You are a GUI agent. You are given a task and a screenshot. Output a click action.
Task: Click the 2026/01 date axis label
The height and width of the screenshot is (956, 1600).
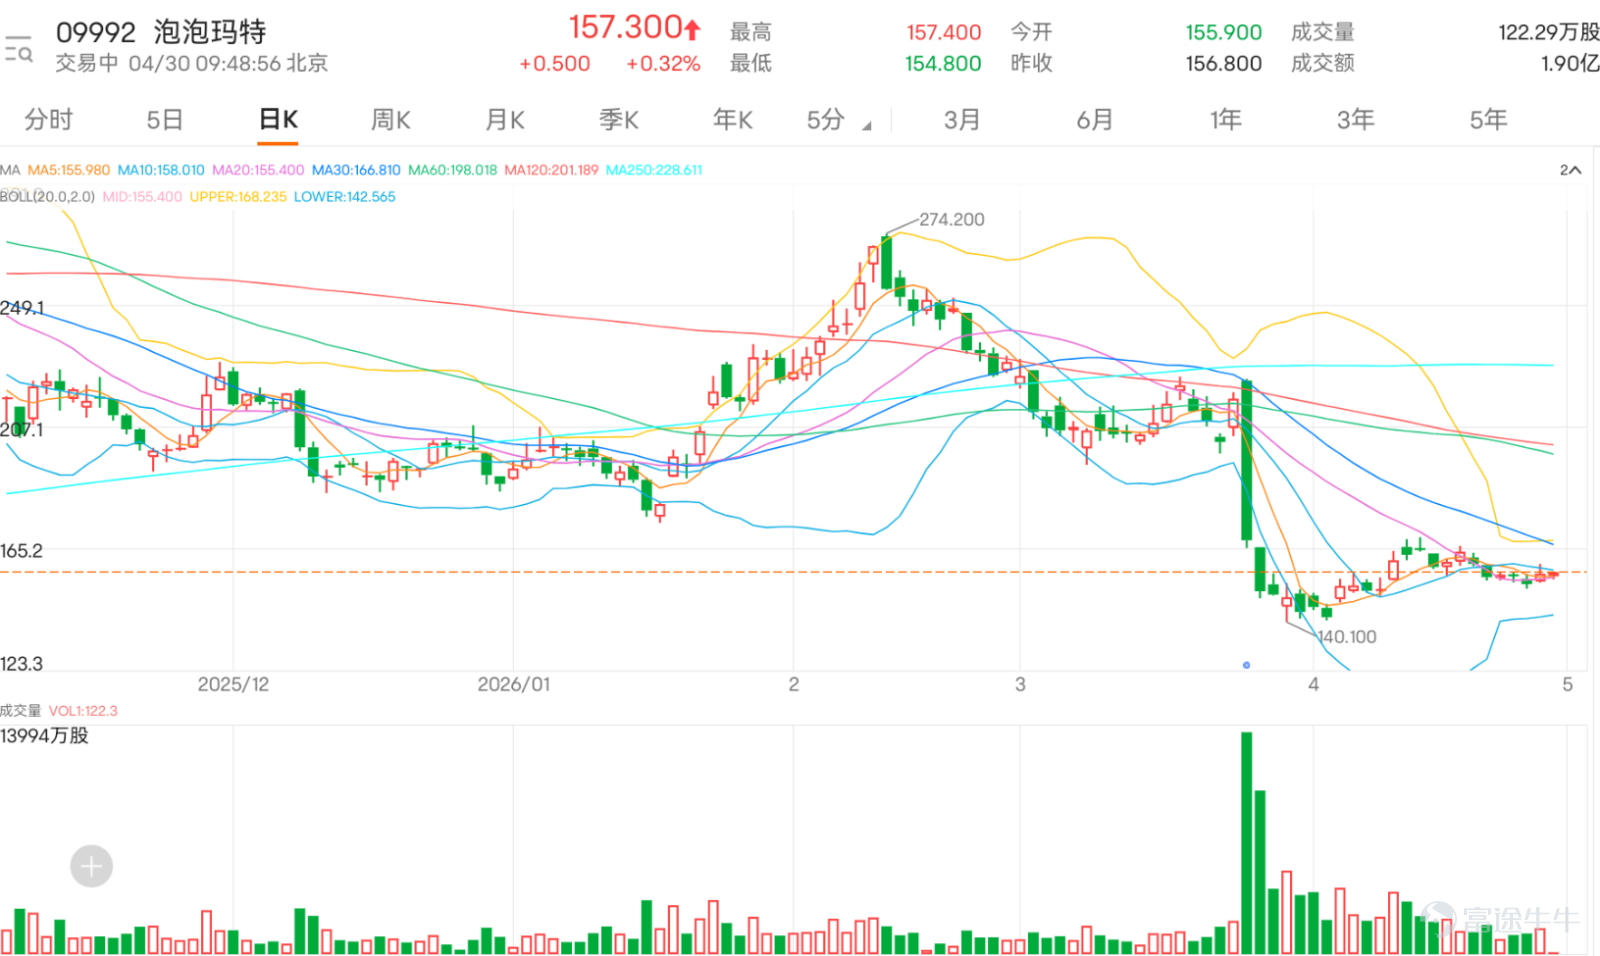click(x=513, y=684)
